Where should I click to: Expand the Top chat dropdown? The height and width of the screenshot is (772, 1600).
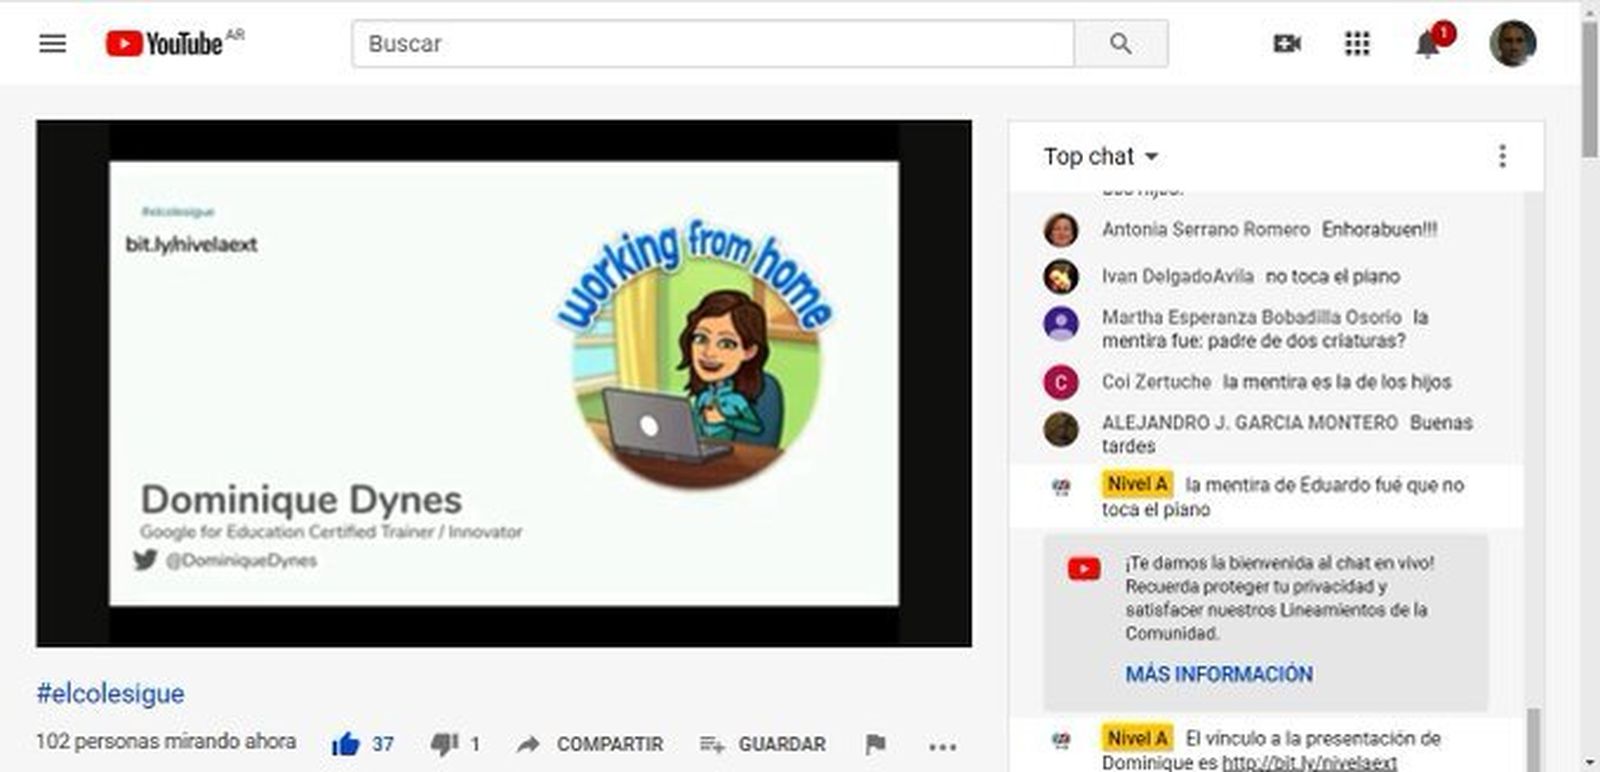click(x=1100, y=157)
